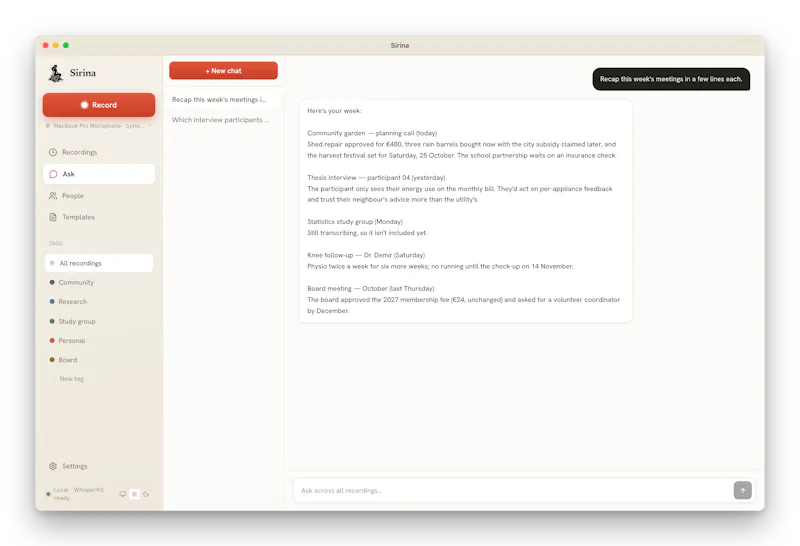800x546 pixels.
Task: Select the All recordings tag filter
Action: (99, 263)
